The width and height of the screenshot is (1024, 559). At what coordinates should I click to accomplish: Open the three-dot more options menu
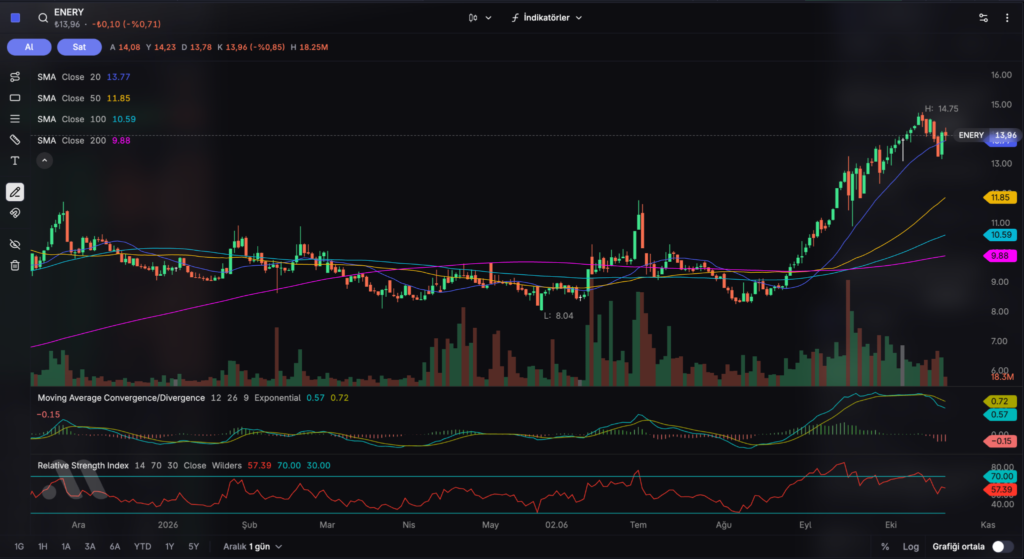coord(1007,18)
